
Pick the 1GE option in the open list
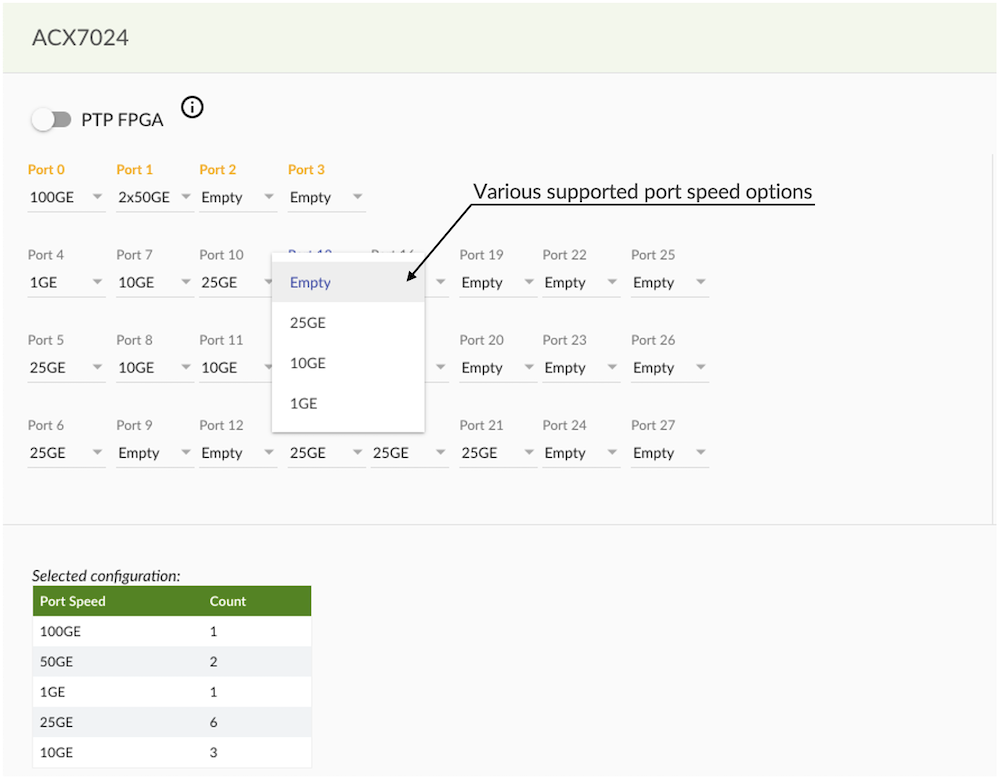(x=304, y=404)
